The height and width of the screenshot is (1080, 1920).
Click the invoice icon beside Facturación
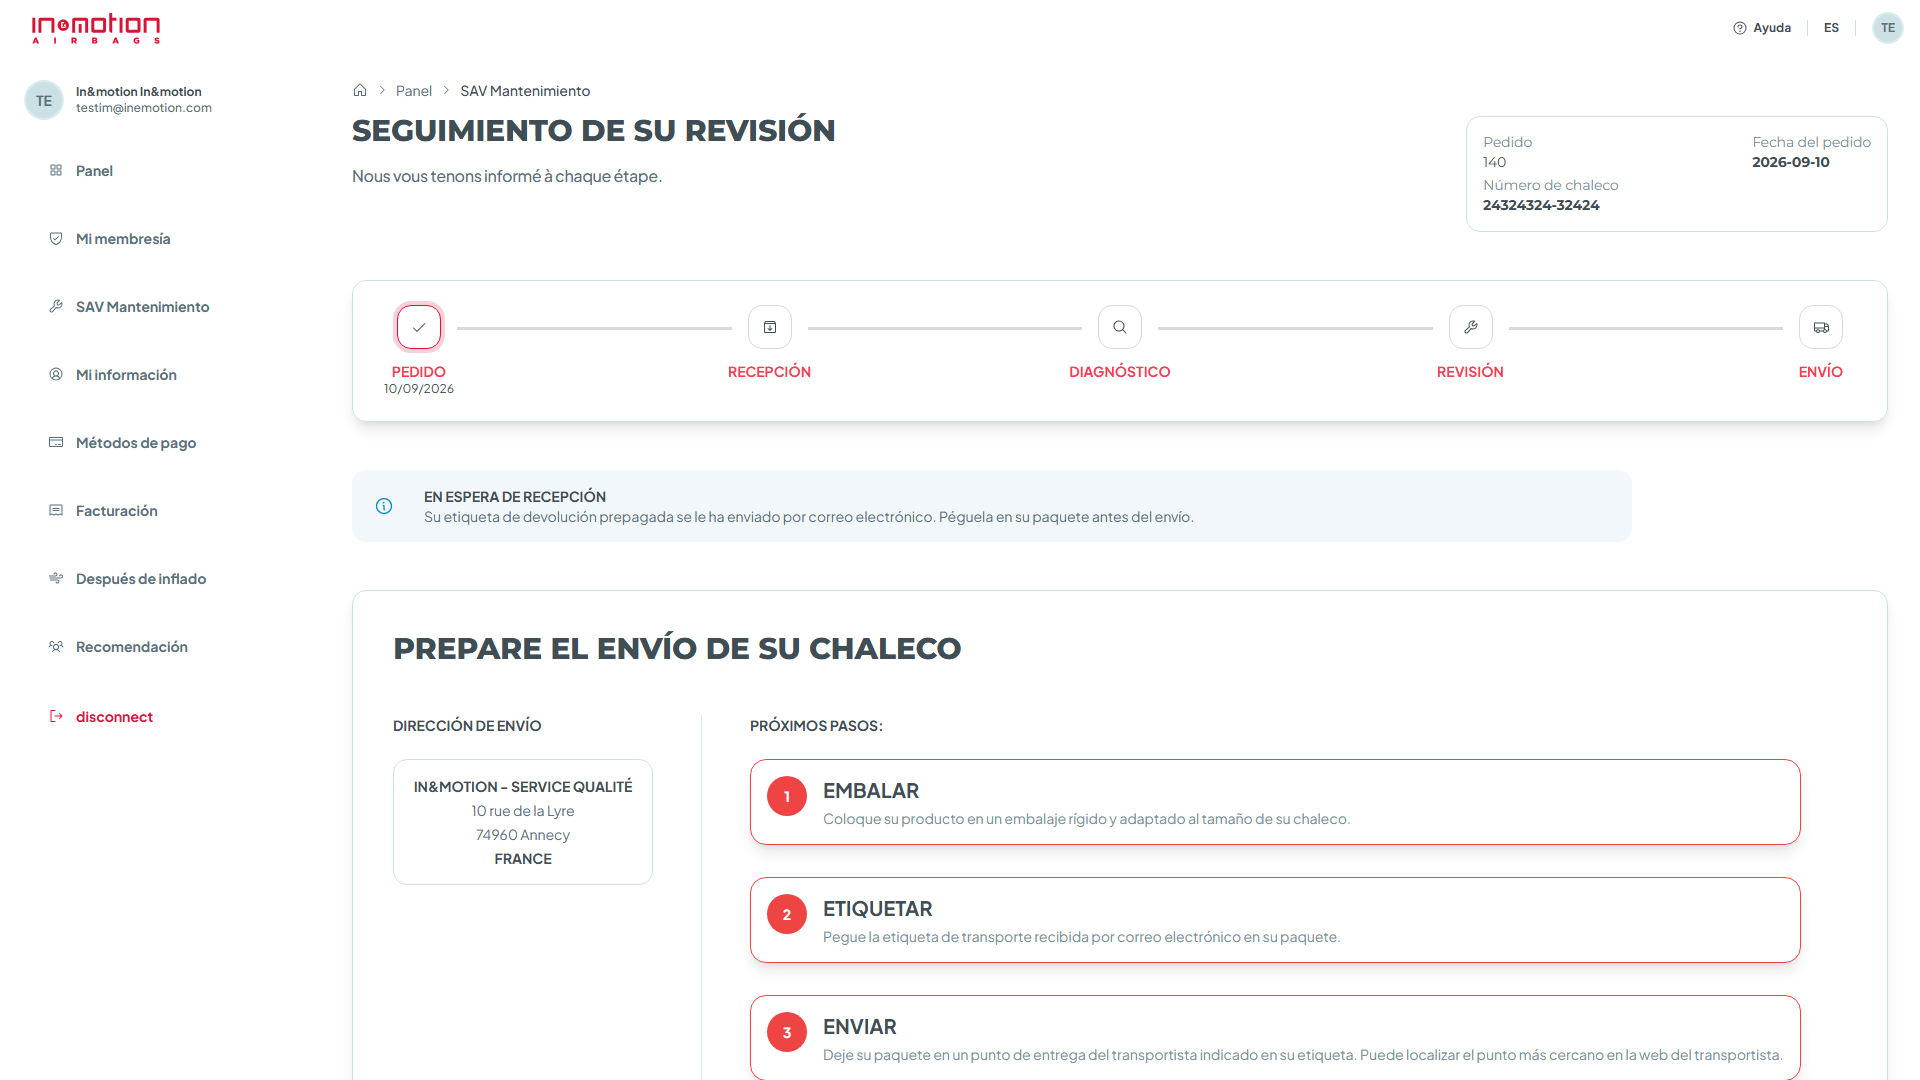tap(56, 510)
